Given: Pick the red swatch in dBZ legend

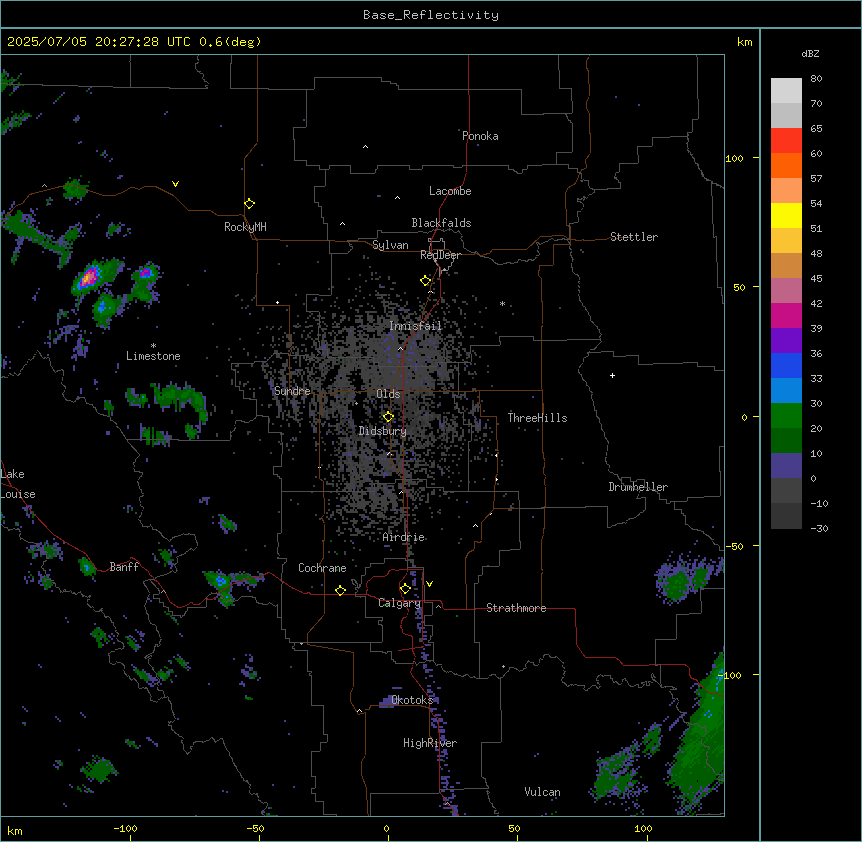Looking at the screenshot, I should click(786, 140).
